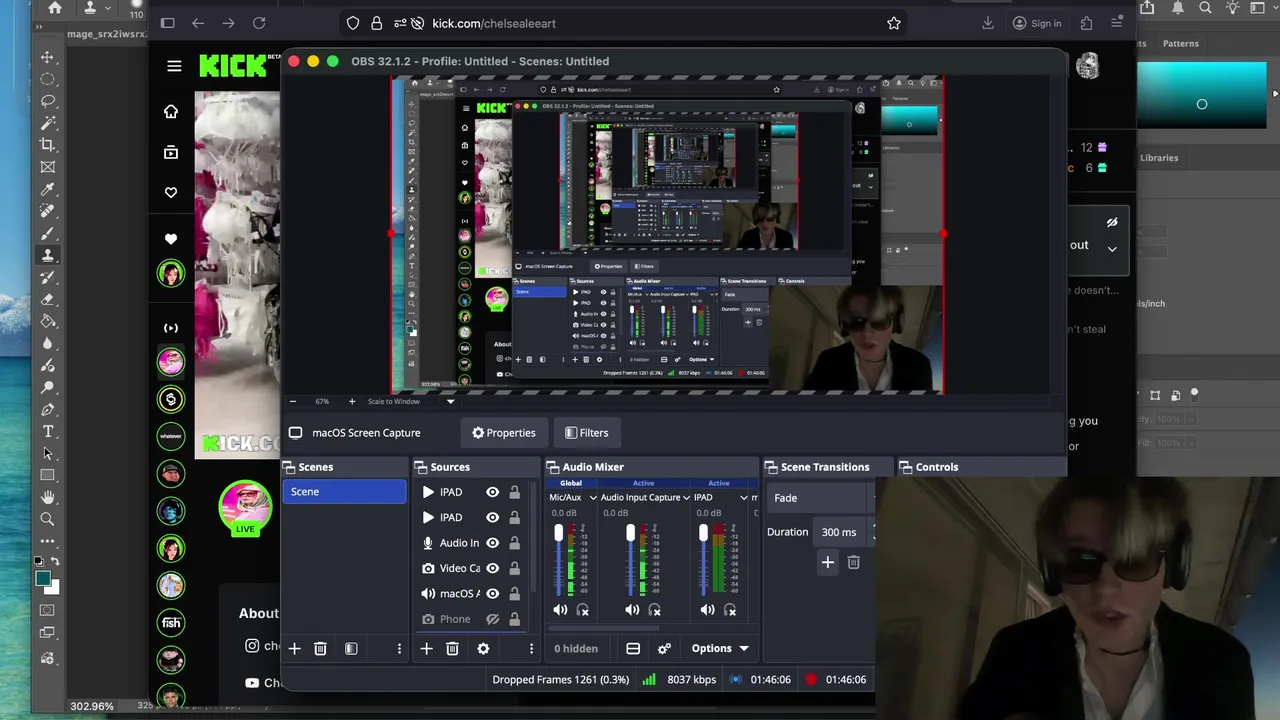
Task: Open IPAD mixer channel dropdown
Action: [x=743, y=497]
